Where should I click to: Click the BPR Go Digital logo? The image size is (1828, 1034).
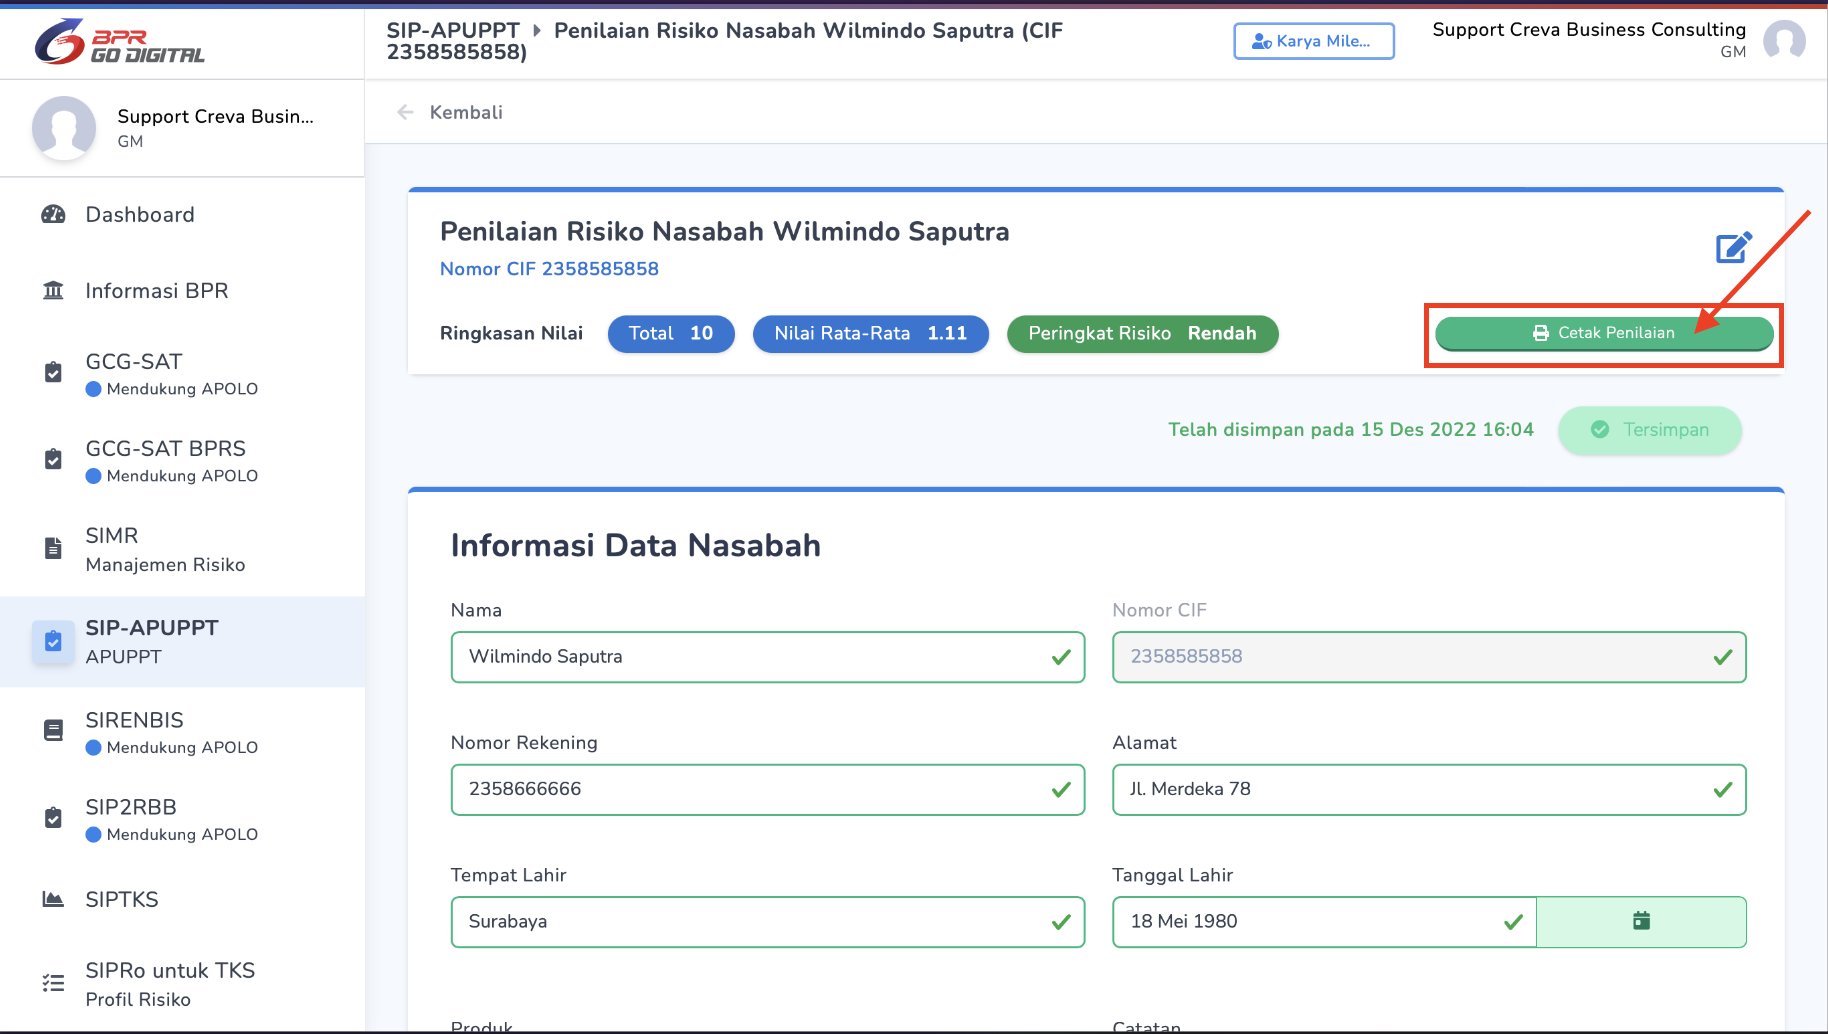tap(119, 42)
